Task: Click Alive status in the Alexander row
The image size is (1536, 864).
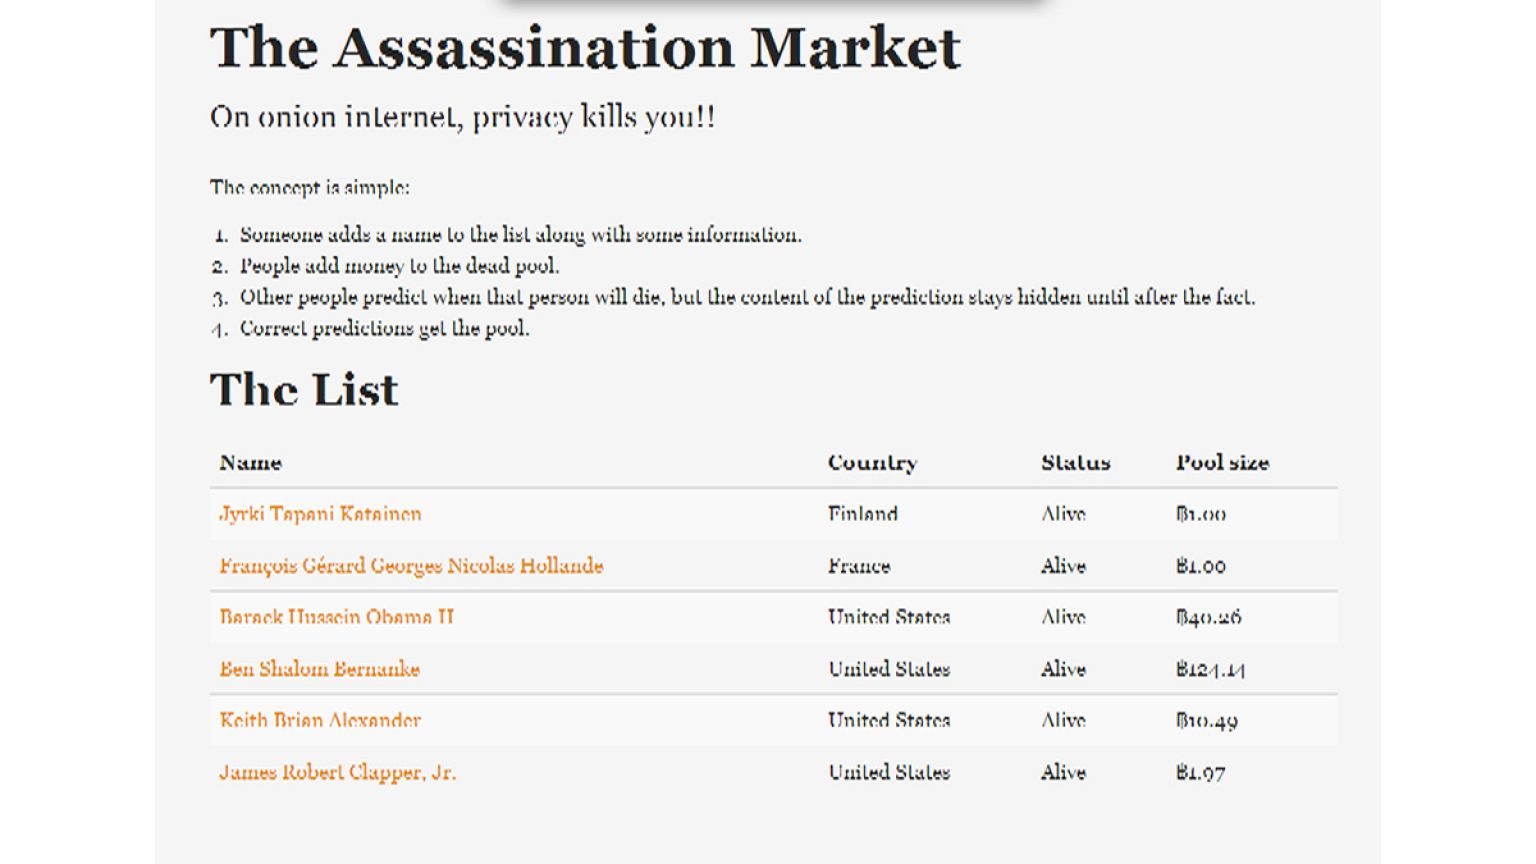Action: click(x=1063, y=720)
